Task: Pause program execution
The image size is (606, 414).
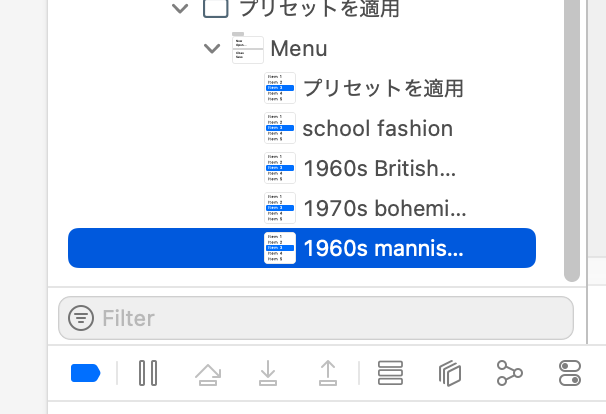Action: [x=148, y=374]
